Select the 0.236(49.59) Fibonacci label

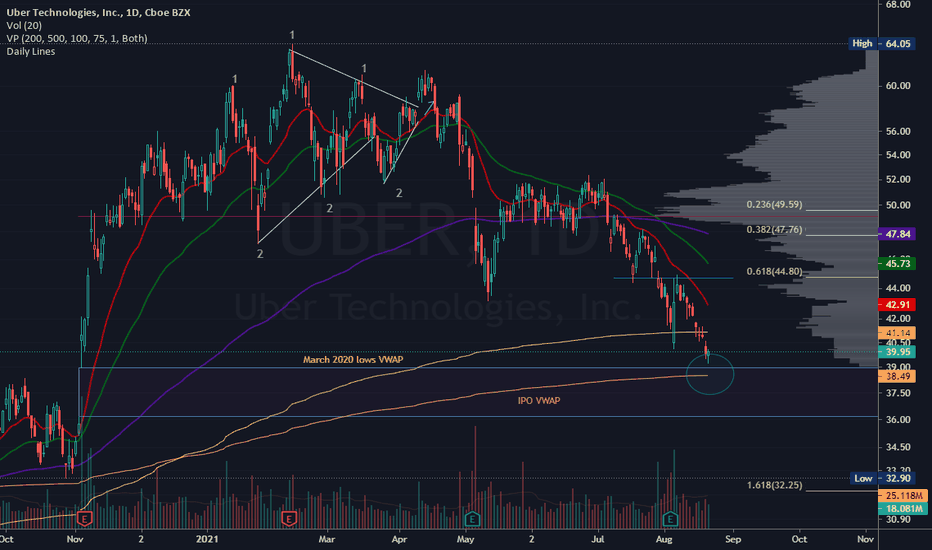pyautogui.click(x=774, y=205)
